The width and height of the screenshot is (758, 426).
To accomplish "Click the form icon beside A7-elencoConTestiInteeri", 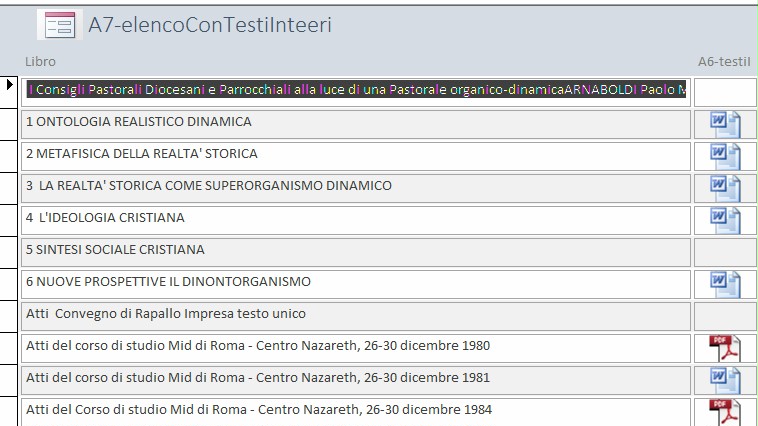I will (x=60, y=25).
